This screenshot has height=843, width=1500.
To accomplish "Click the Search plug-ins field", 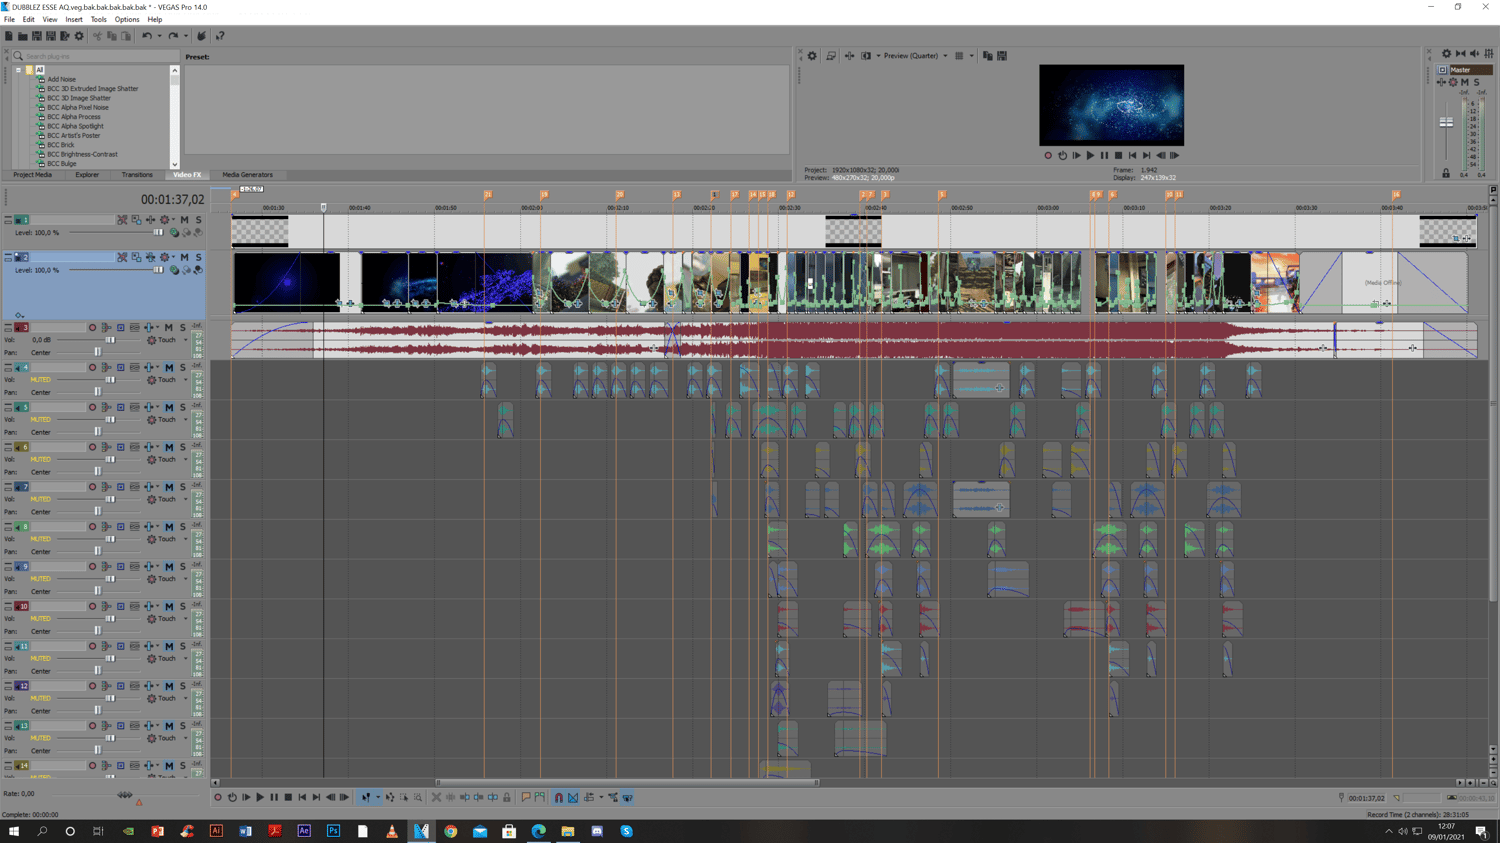I will coord(96,56).
